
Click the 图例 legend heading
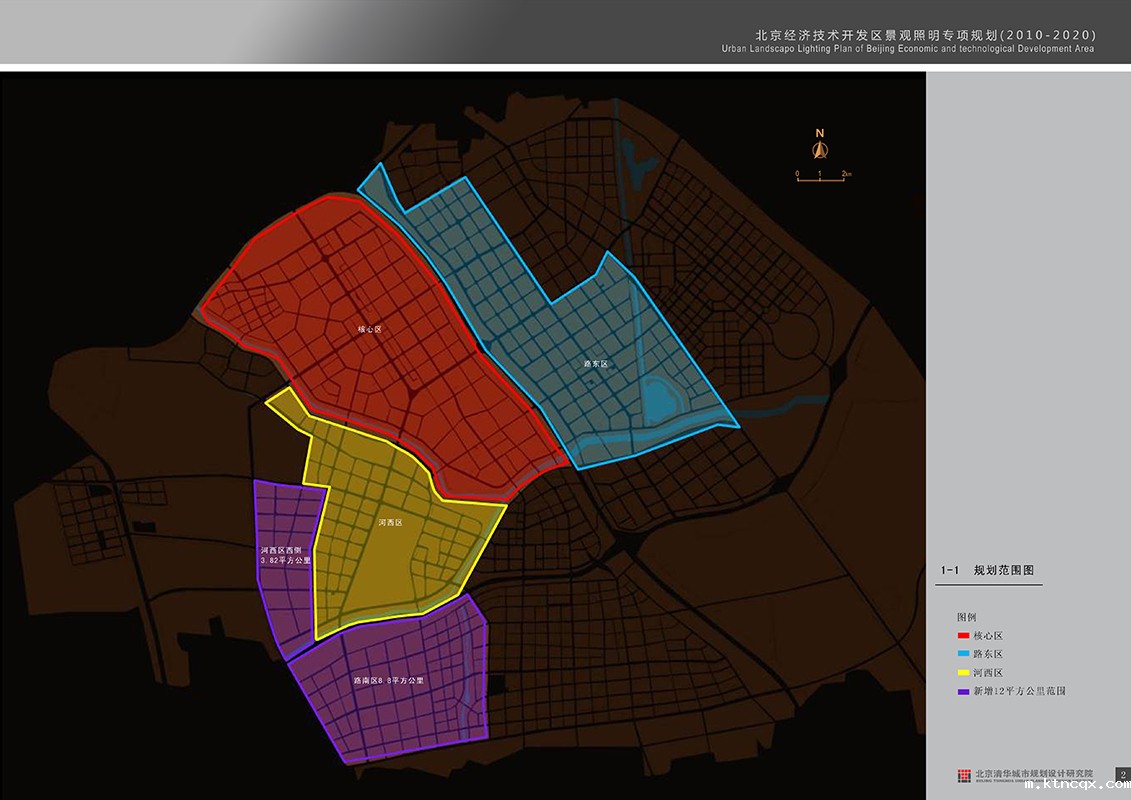pos(967,617)
